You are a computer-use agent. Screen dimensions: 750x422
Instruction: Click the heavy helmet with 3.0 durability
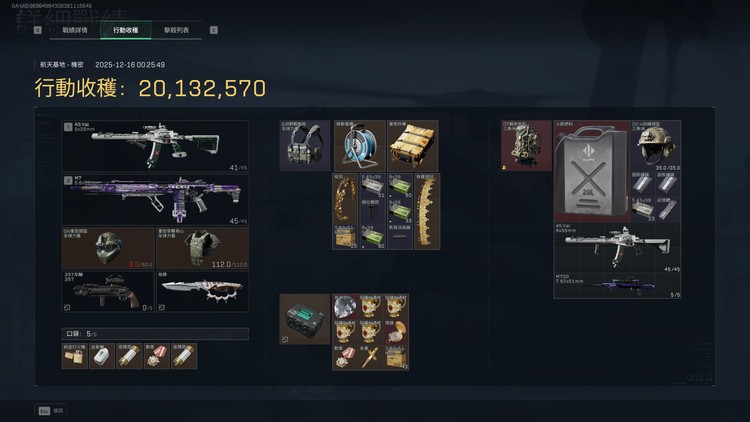(108, 248)
